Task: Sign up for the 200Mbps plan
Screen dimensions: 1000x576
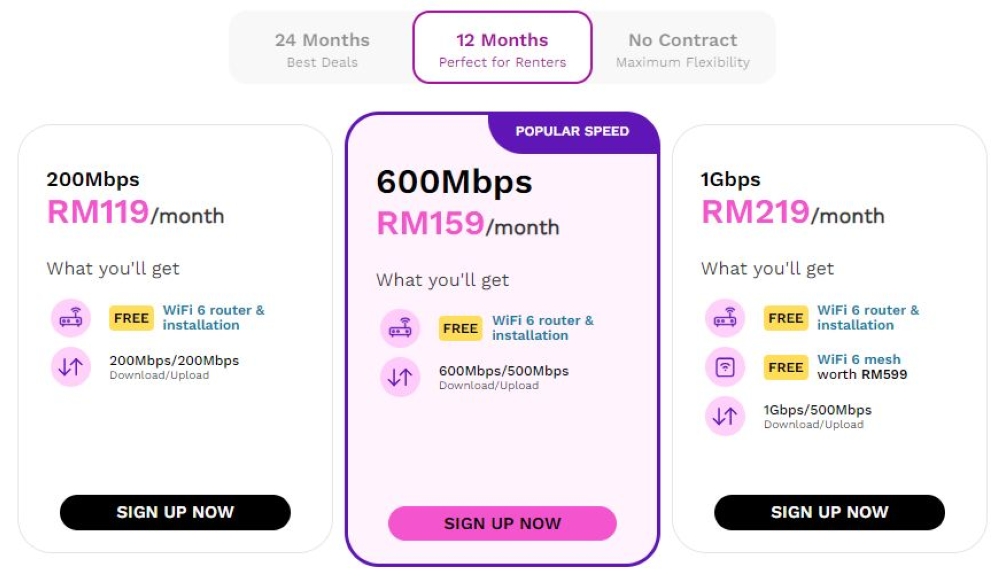Action: tap(175, 512)
